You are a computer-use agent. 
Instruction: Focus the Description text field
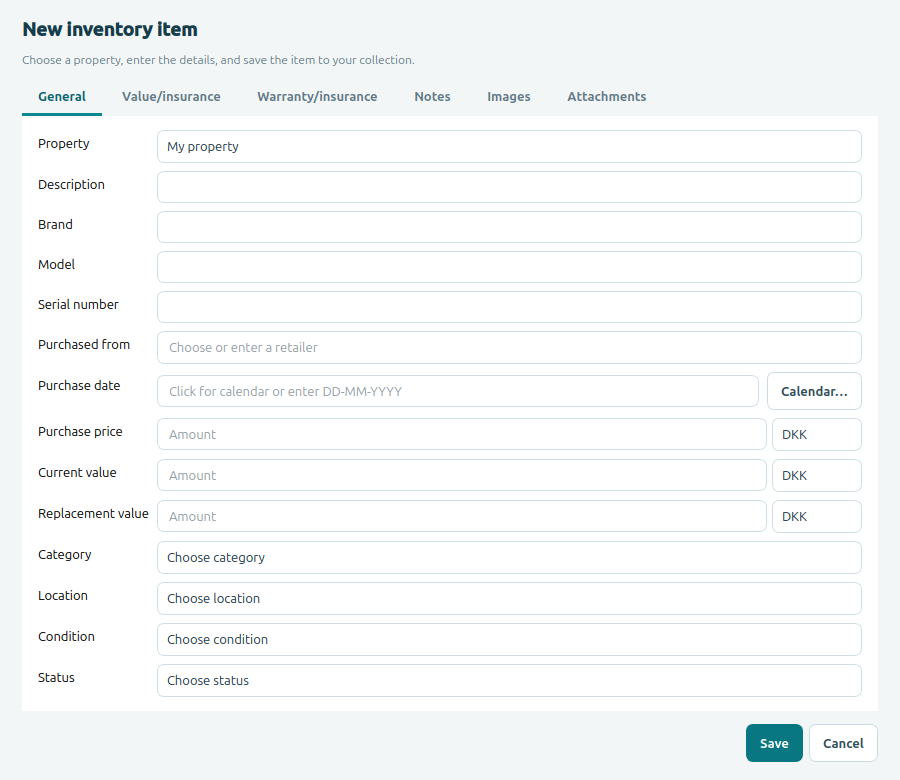[x=509, y=187]
